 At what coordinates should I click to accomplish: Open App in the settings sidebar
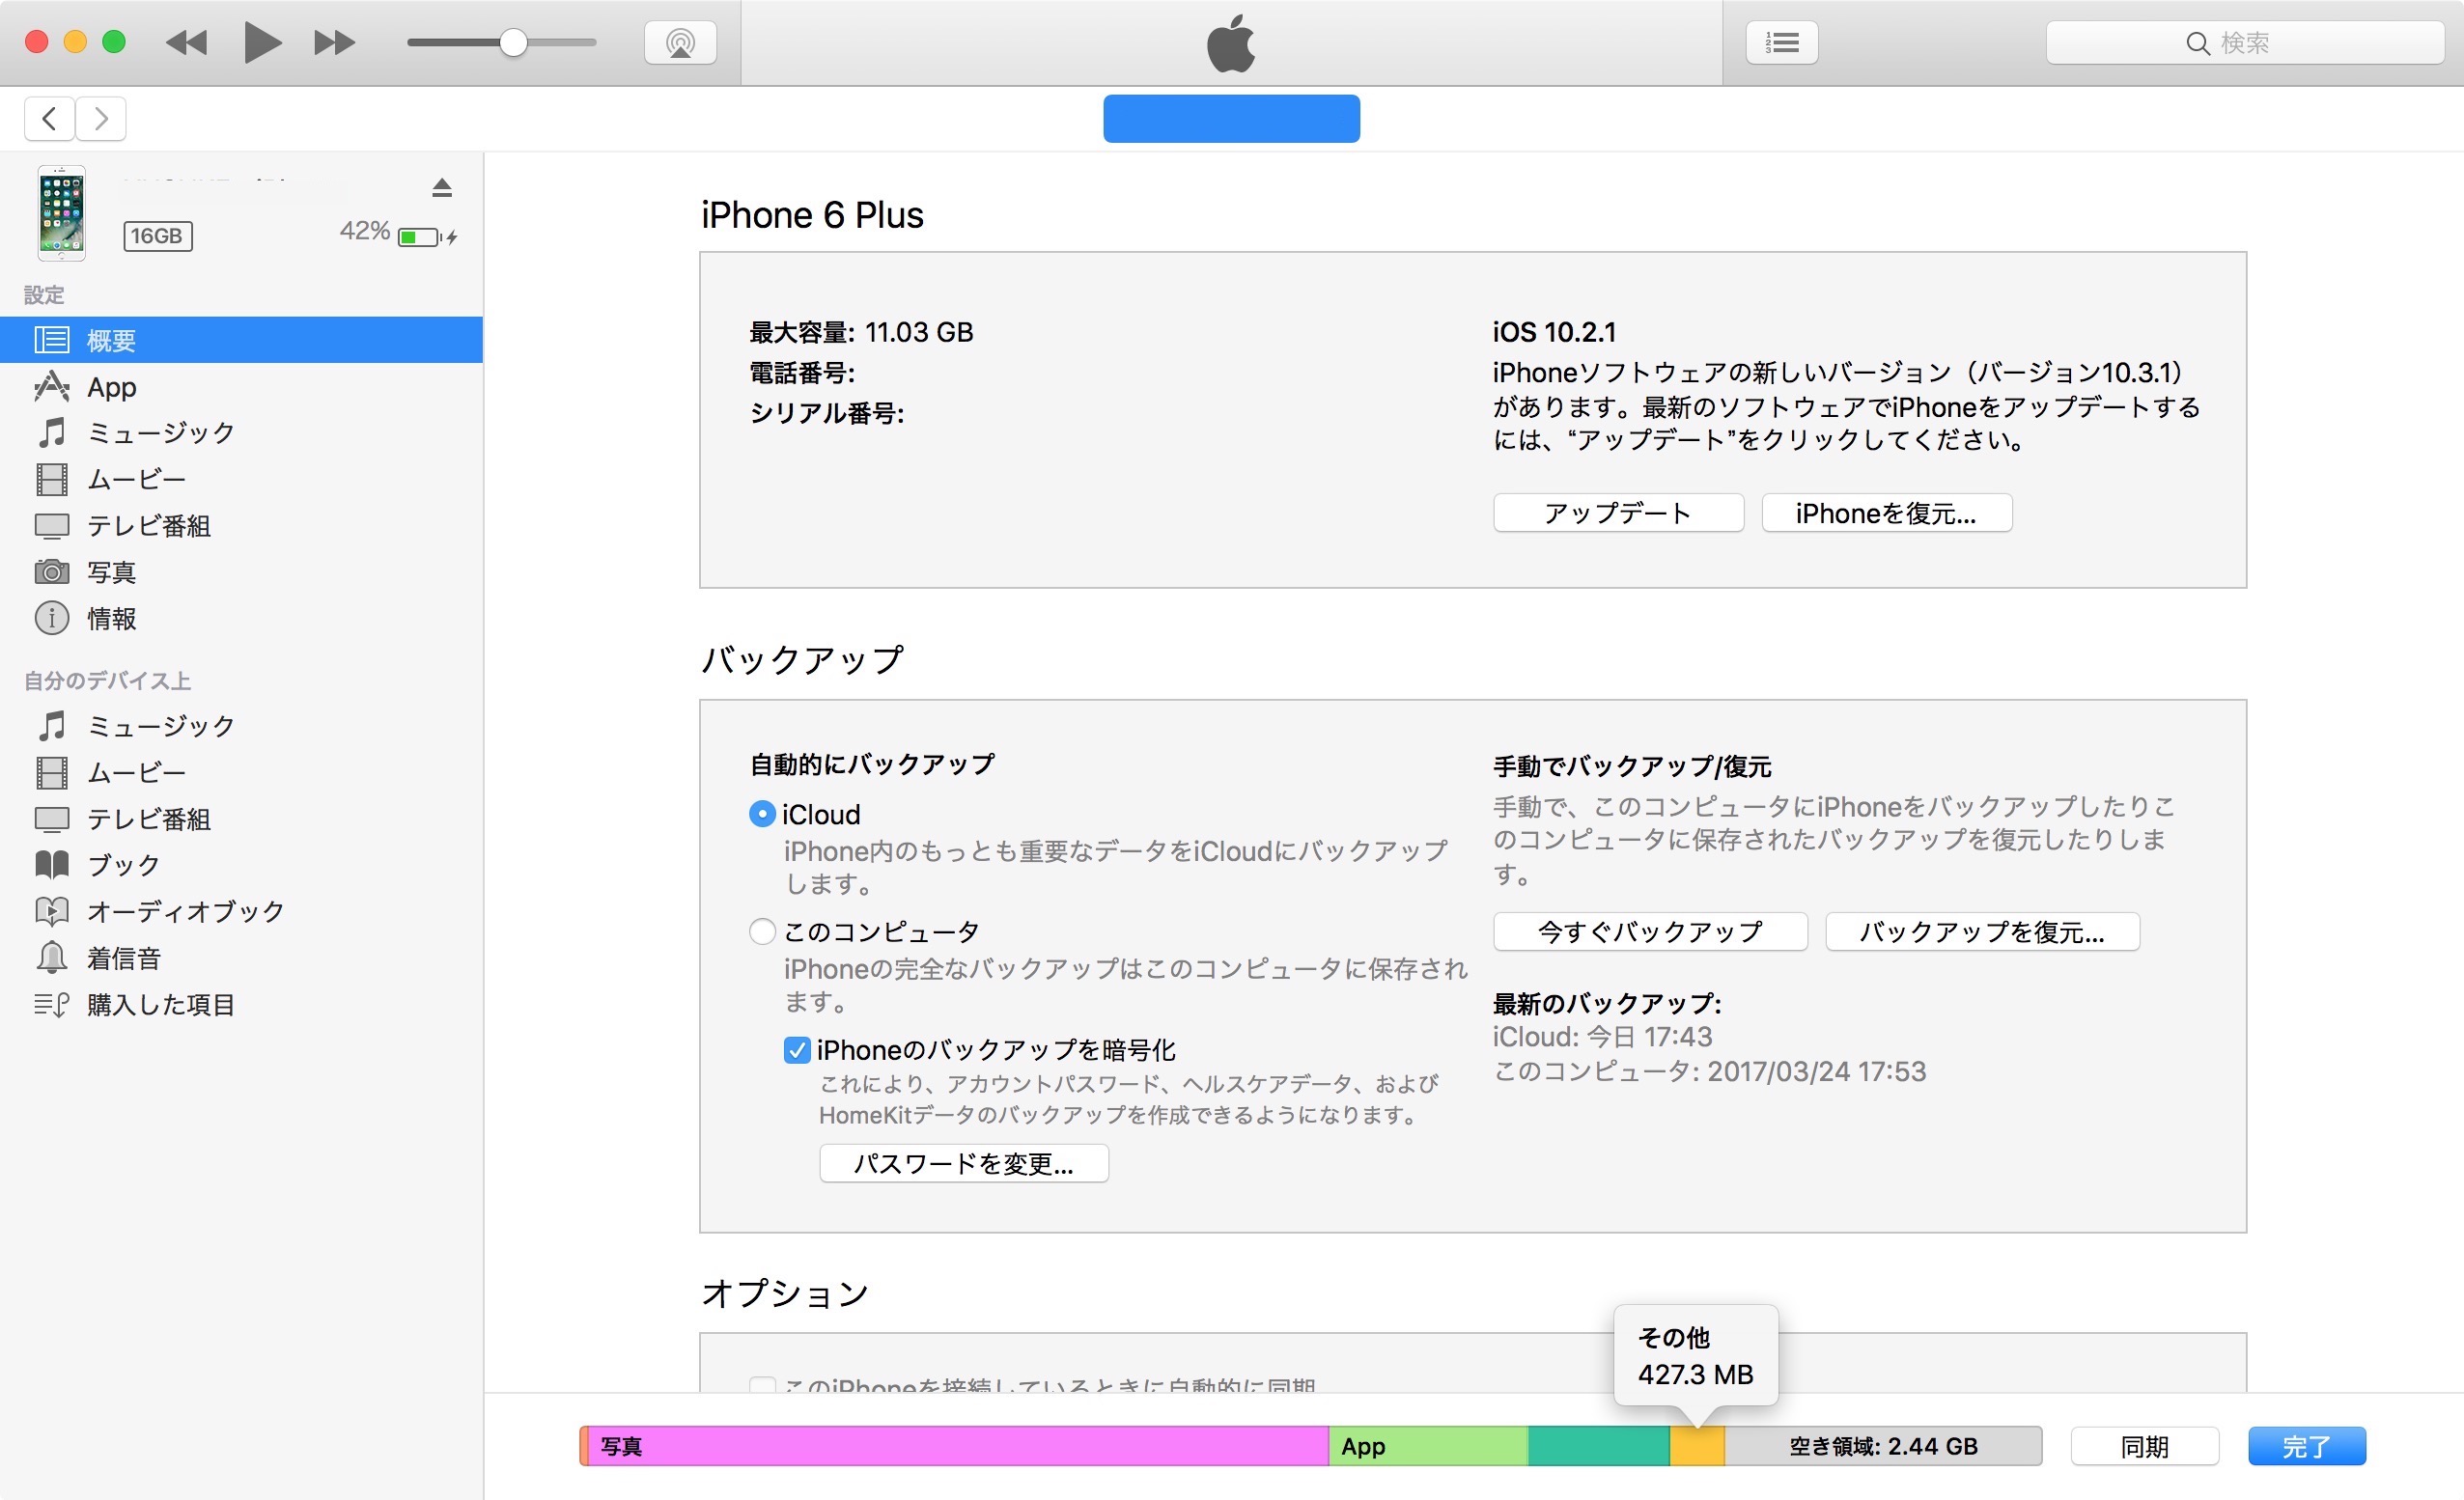(x=241, y=387)
